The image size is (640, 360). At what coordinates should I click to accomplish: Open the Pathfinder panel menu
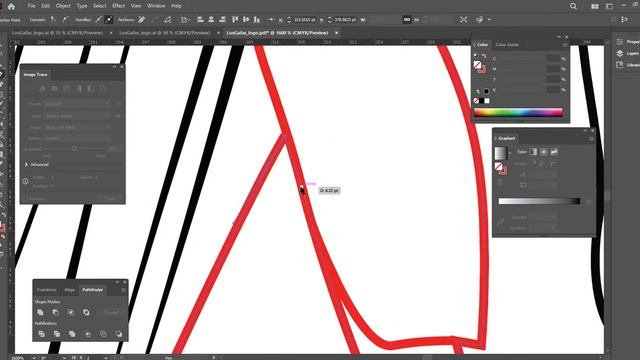123,290
